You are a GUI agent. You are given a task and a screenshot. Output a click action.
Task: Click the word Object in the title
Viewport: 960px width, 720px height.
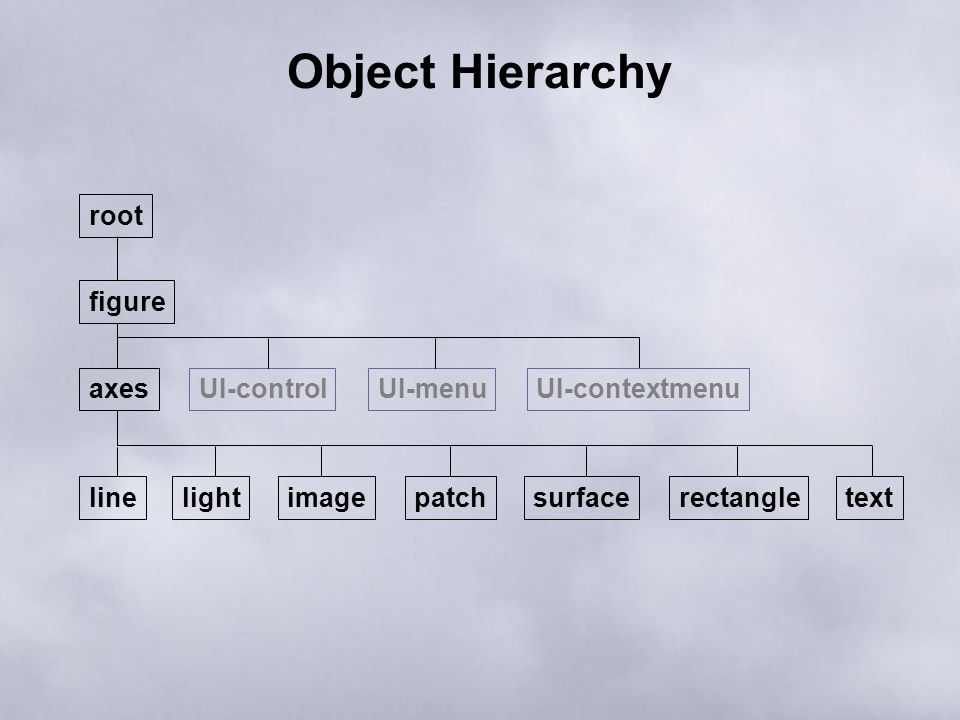point(362,73)
